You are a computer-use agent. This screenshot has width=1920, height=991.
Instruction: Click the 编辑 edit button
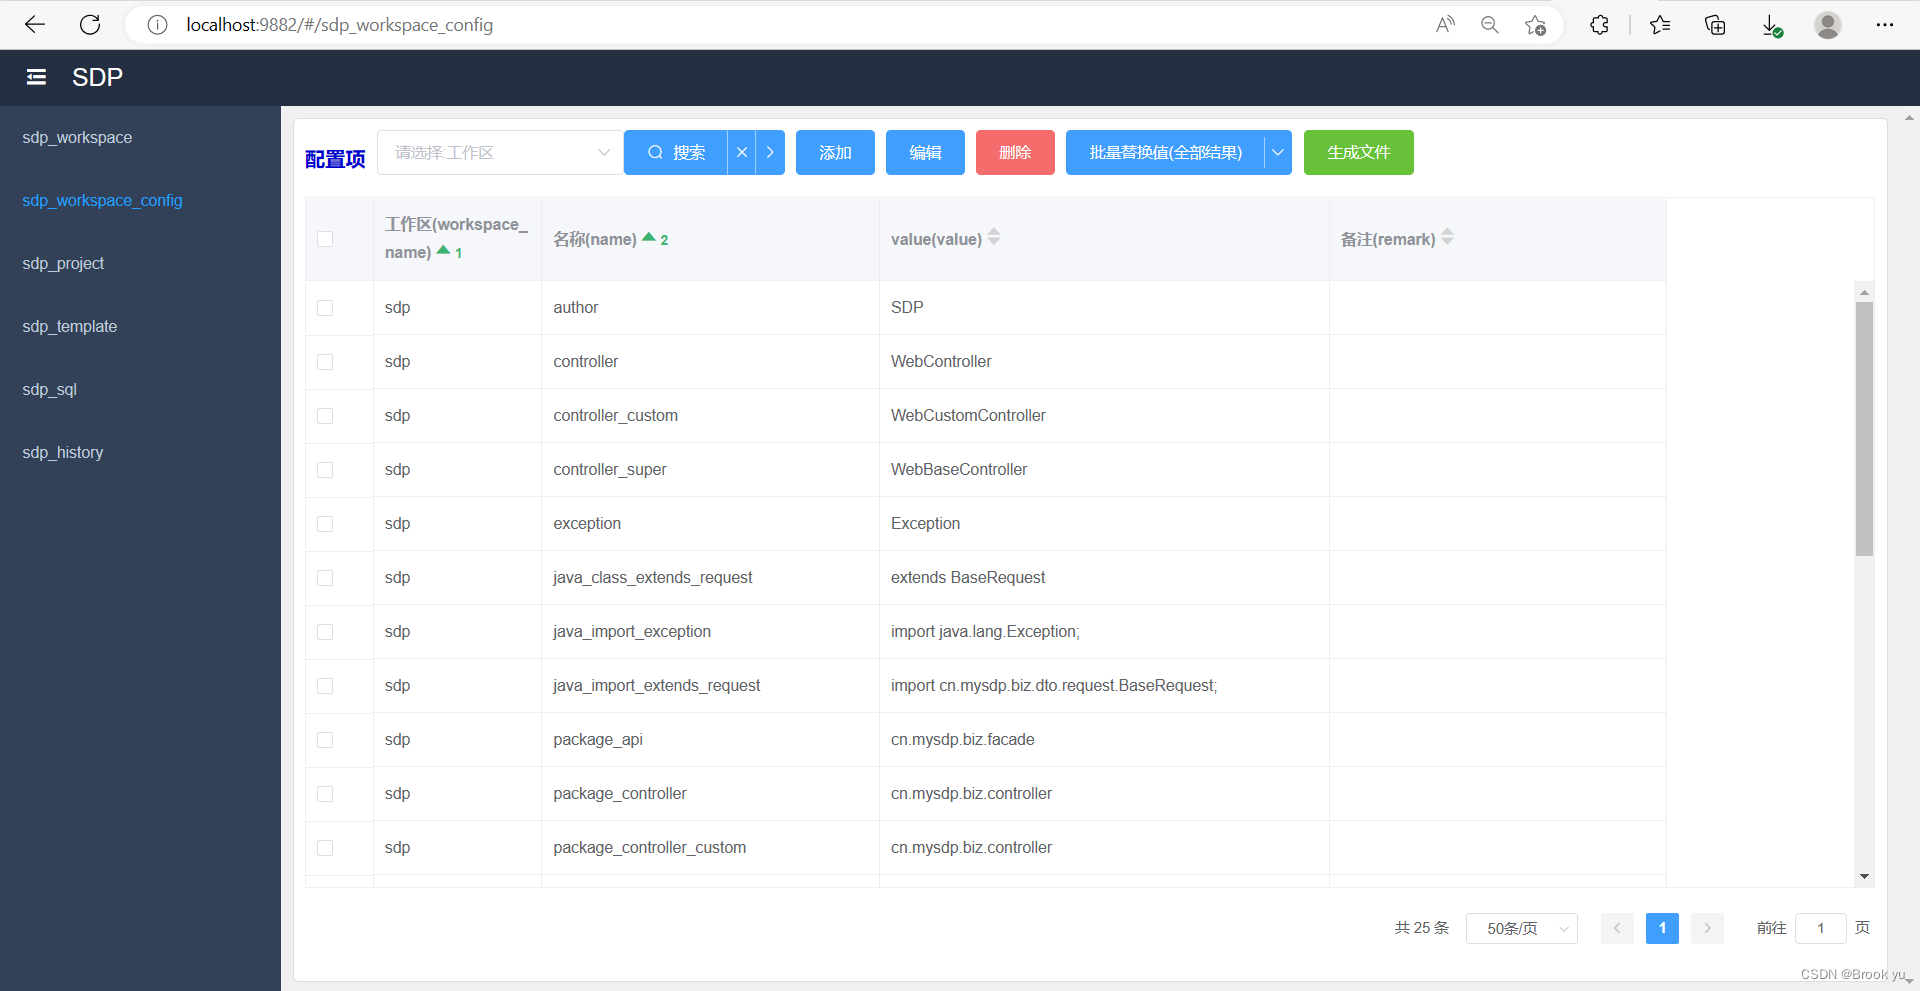click(x=925, y=152)
